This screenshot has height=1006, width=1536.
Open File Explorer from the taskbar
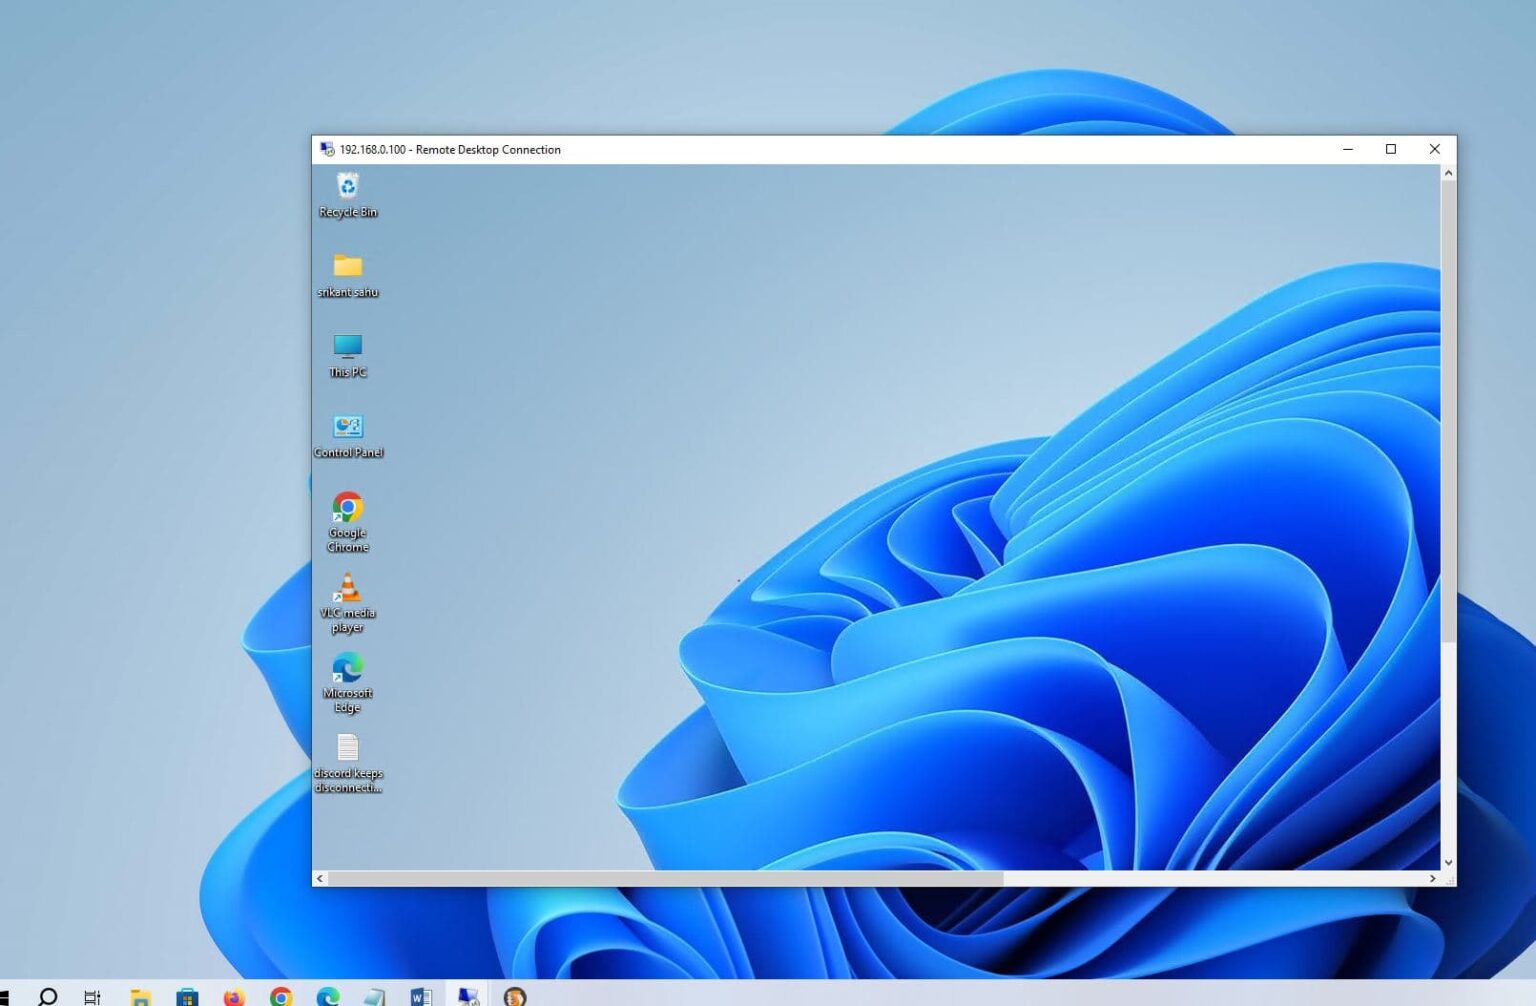141,995
